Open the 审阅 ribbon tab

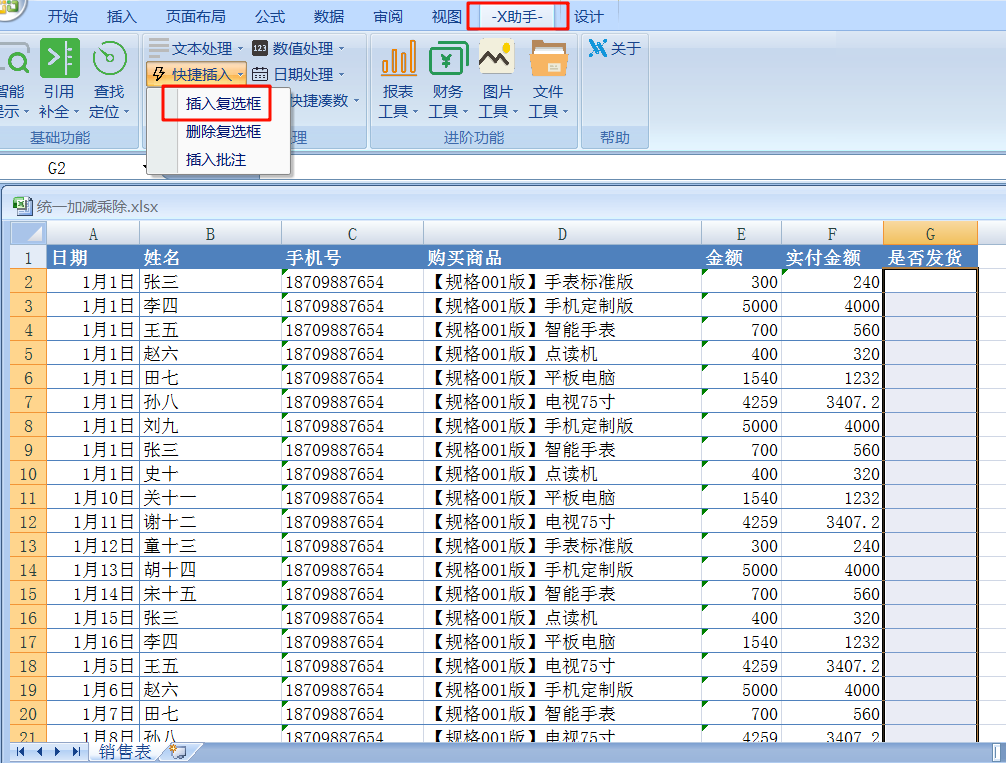tap(388, 16)
